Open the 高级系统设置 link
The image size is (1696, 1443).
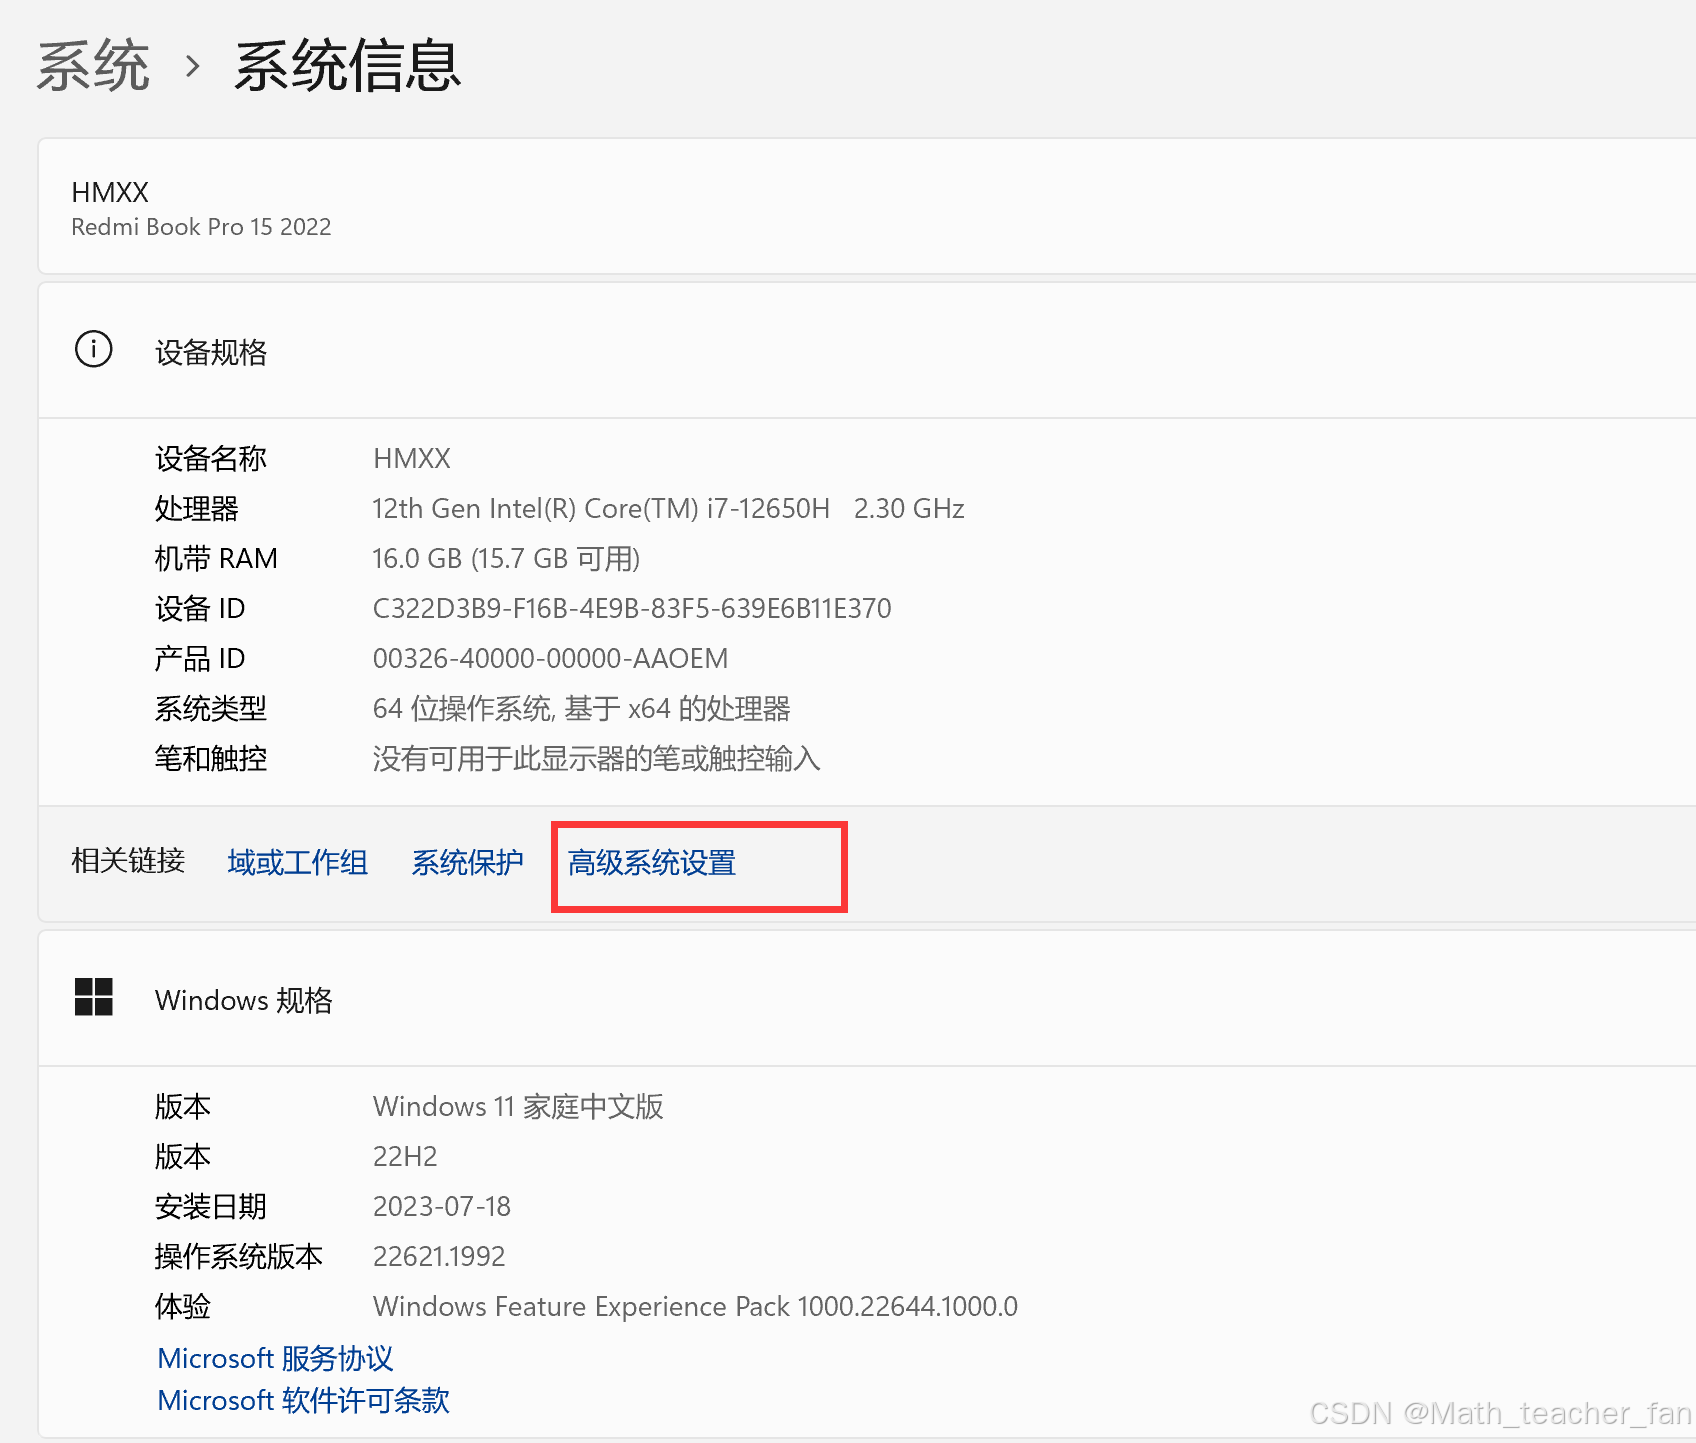(652, 862)
